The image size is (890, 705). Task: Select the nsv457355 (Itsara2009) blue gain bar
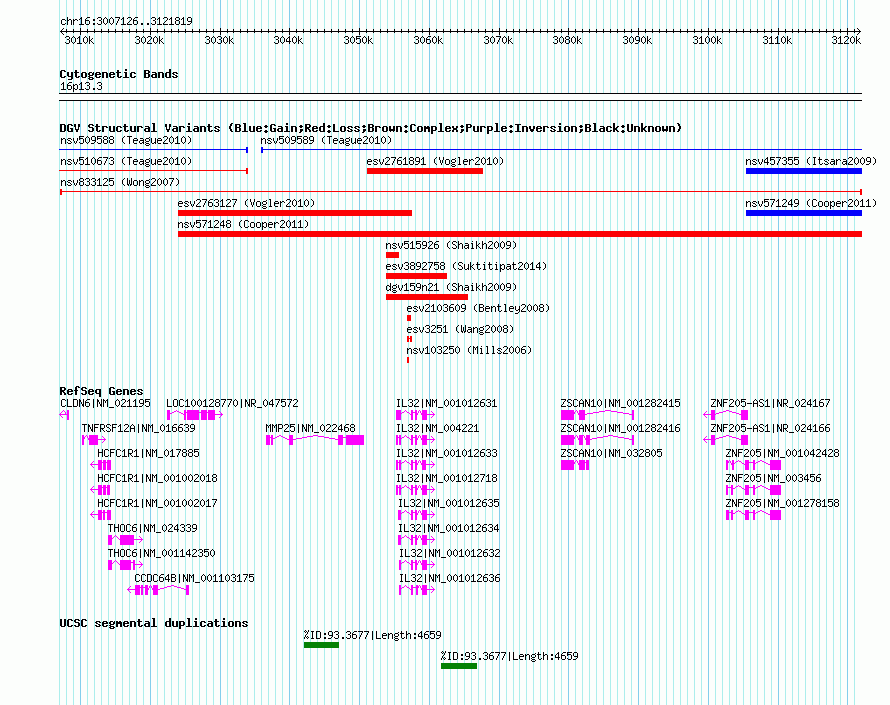[x=804, y=171]
